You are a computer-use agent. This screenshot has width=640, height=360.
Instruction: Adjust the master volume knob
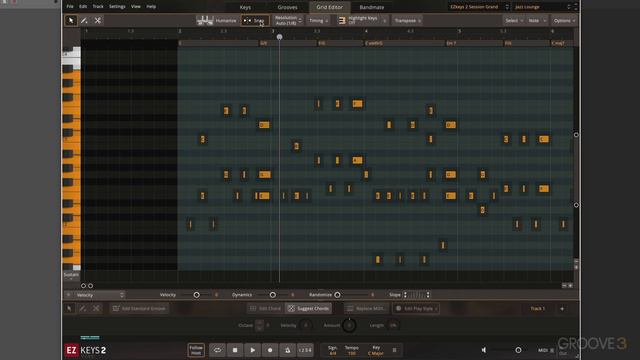pos(518,350)
